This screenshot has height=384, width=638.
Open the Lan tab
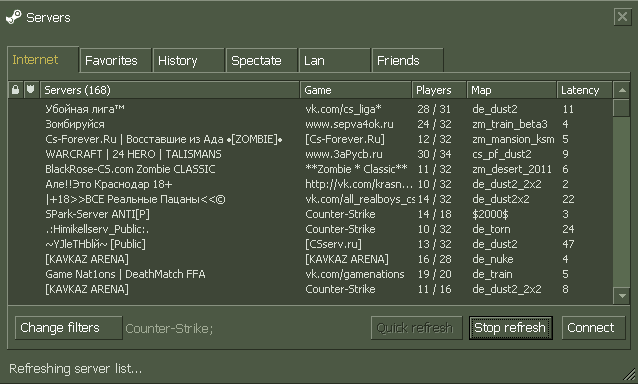(x=334, y=61)
